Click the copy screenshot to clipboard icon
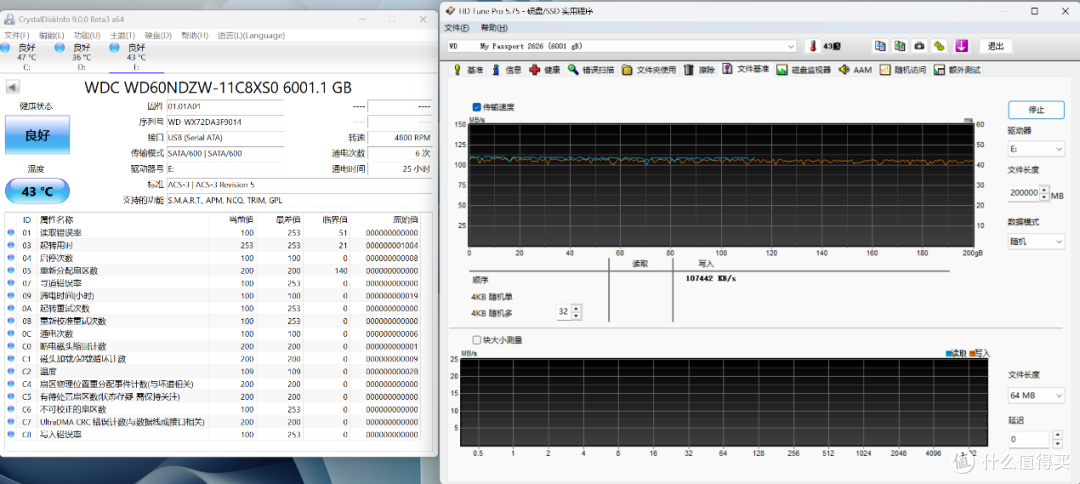 (900, 46)
